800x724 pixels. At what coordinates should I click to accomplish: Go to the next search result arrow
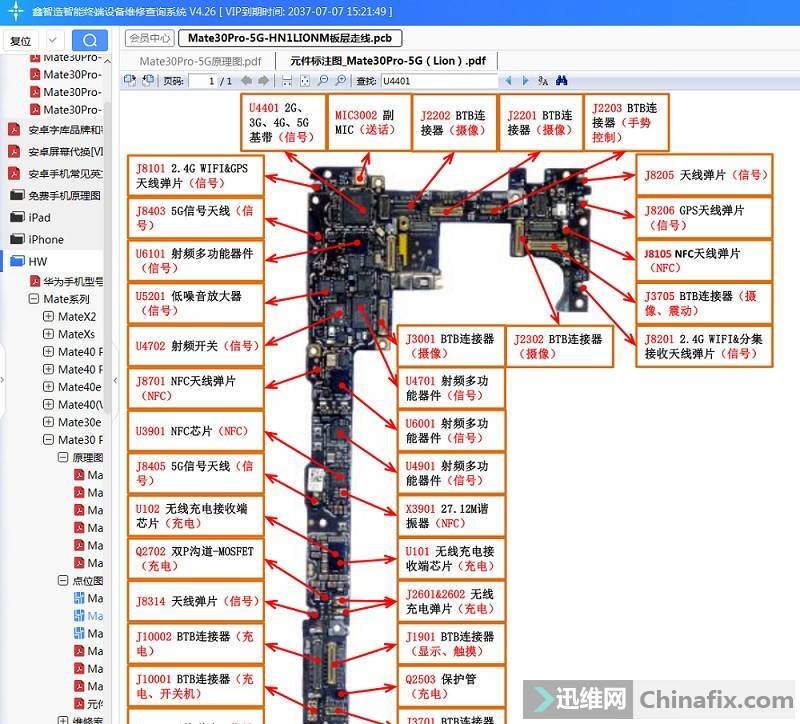(524, 80)
